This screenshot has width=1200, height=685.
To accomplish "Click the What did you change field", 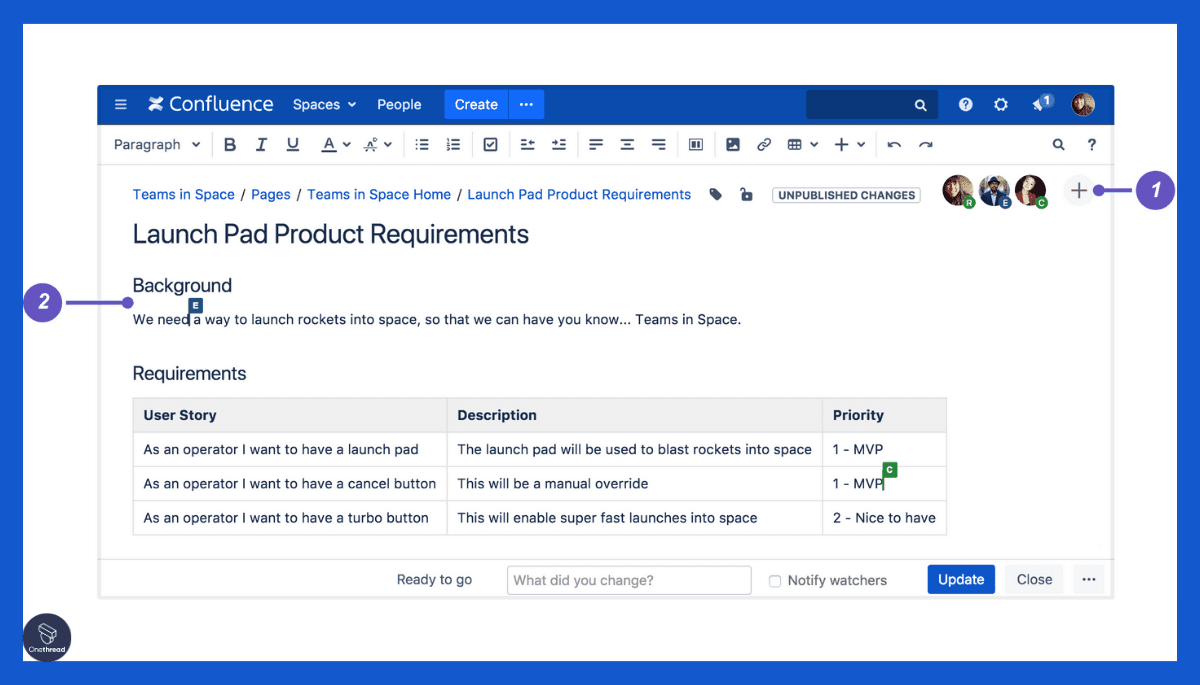I will point(628,580).
